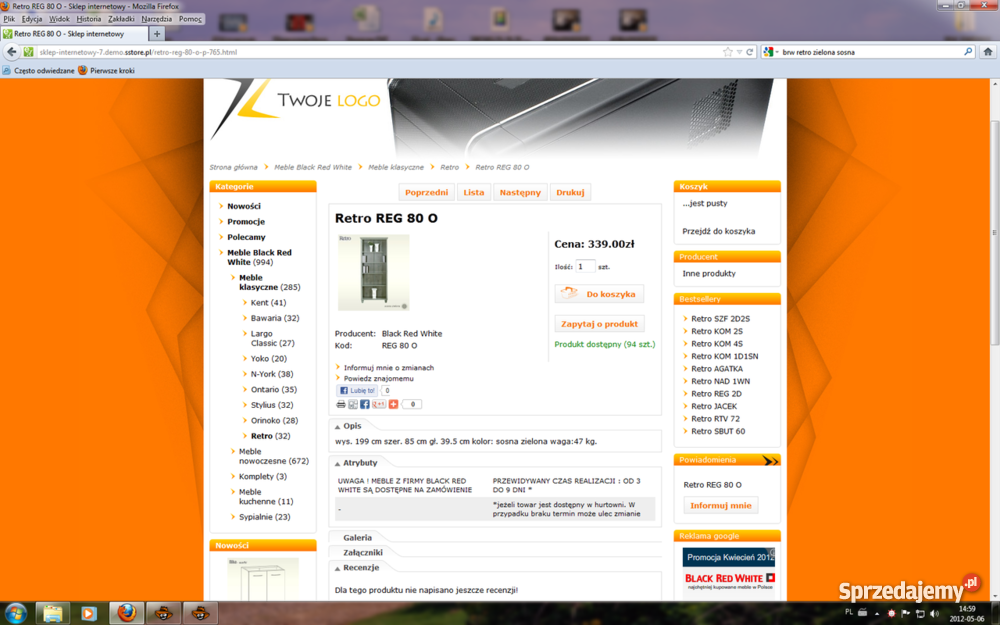
Task: Click the Google +1 share button
Action: point(379,404)
